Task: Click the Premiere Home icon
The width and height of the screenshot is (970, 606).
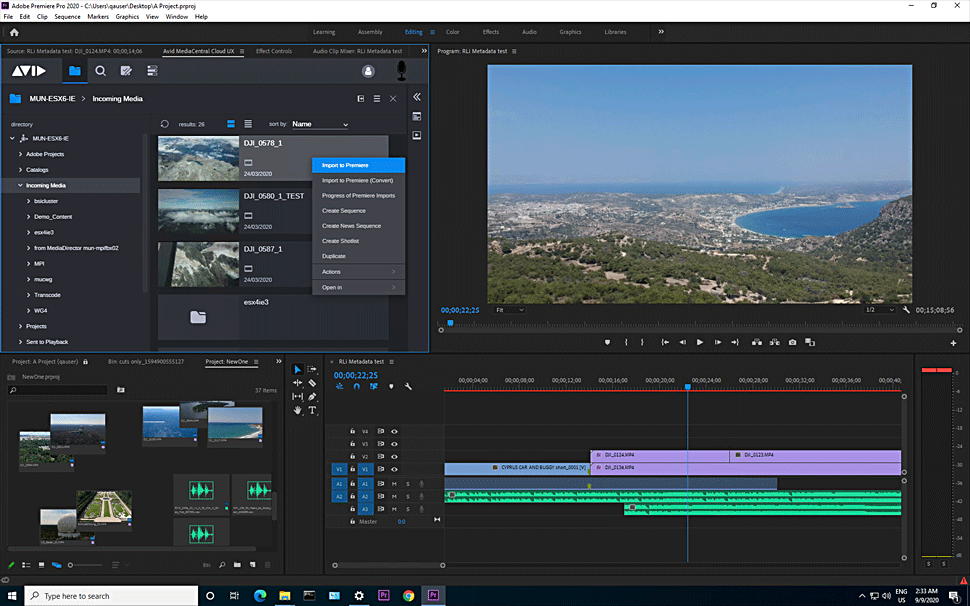Action: (x=14, y=32)
